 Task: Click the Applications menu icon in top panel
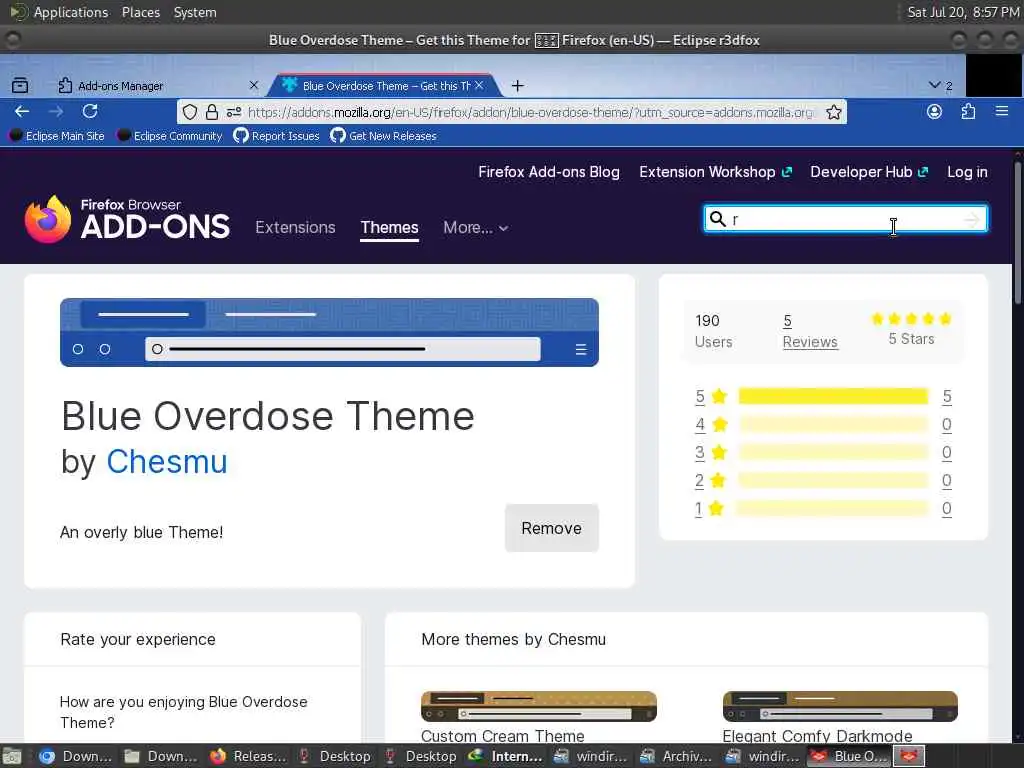[x=18, y=12]
